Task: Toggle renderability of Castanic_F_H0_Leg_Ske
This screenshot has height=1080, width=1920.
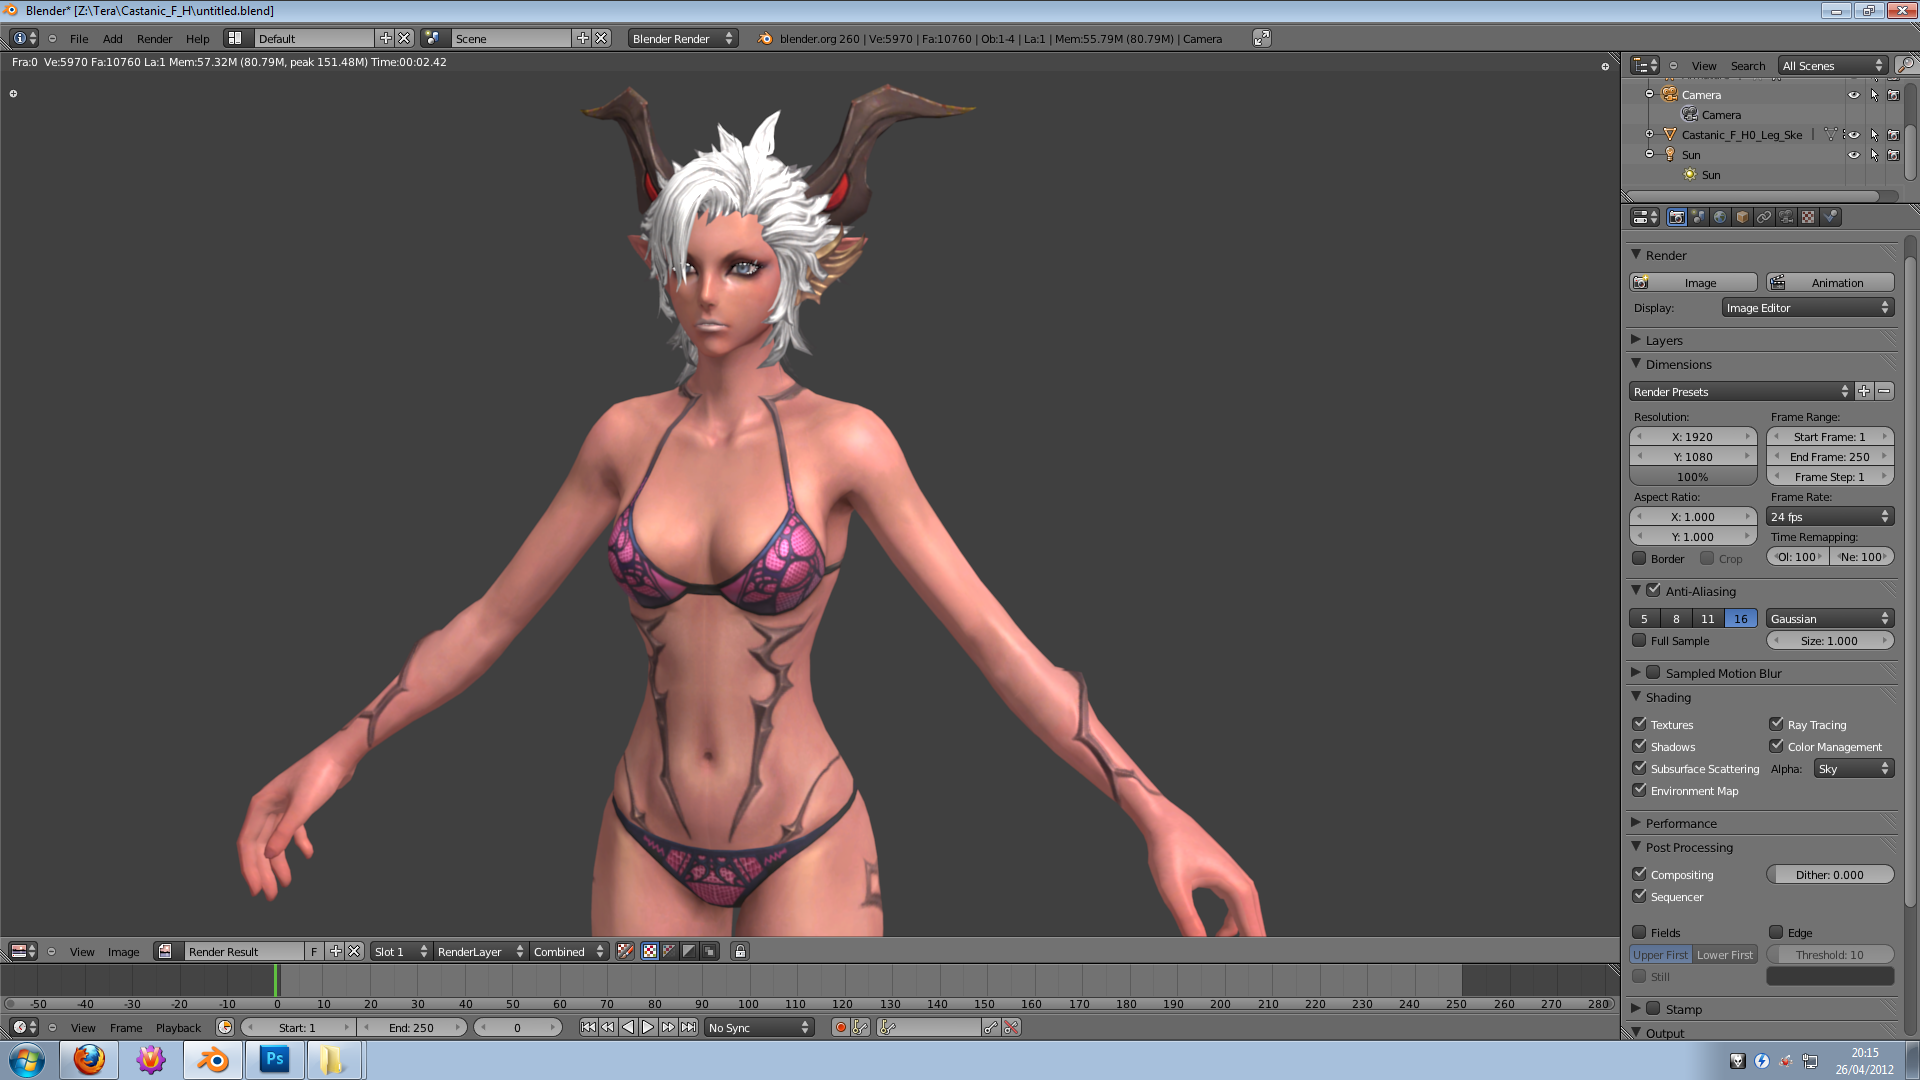Action: (x=1893, y=135)
